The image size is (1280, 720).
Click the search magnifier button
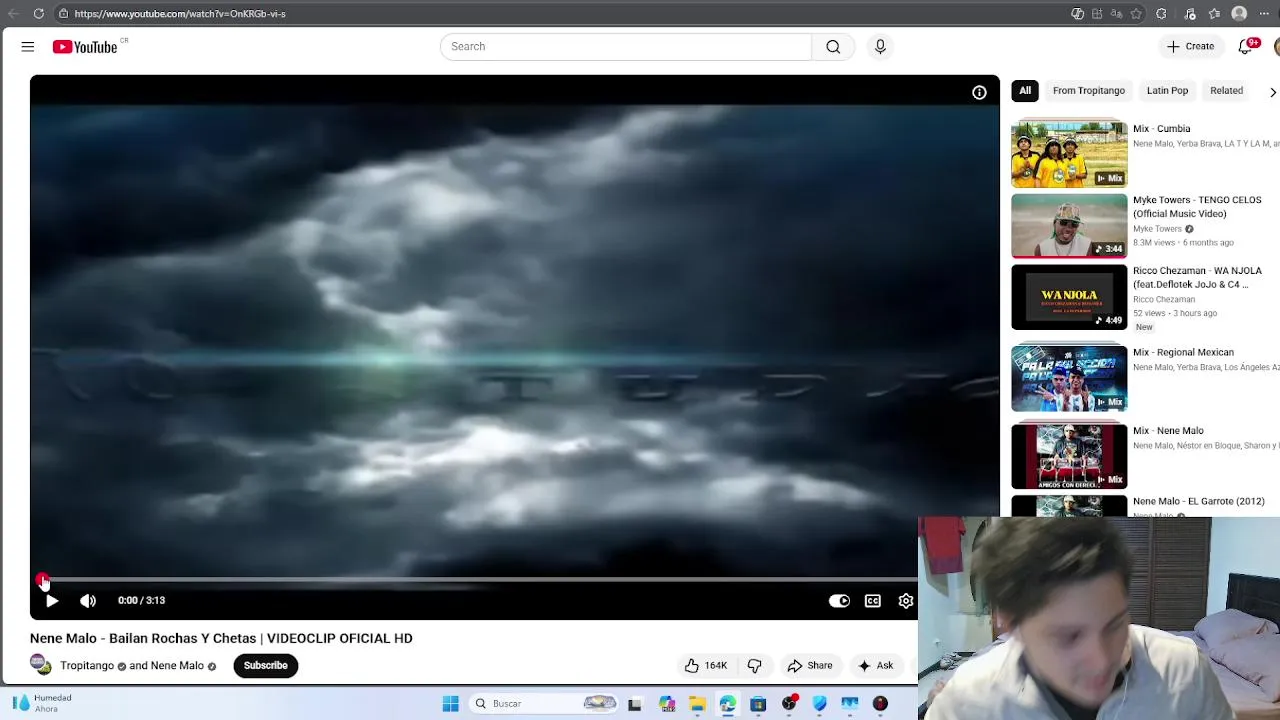pyautogui.click(x=833, y=46)
